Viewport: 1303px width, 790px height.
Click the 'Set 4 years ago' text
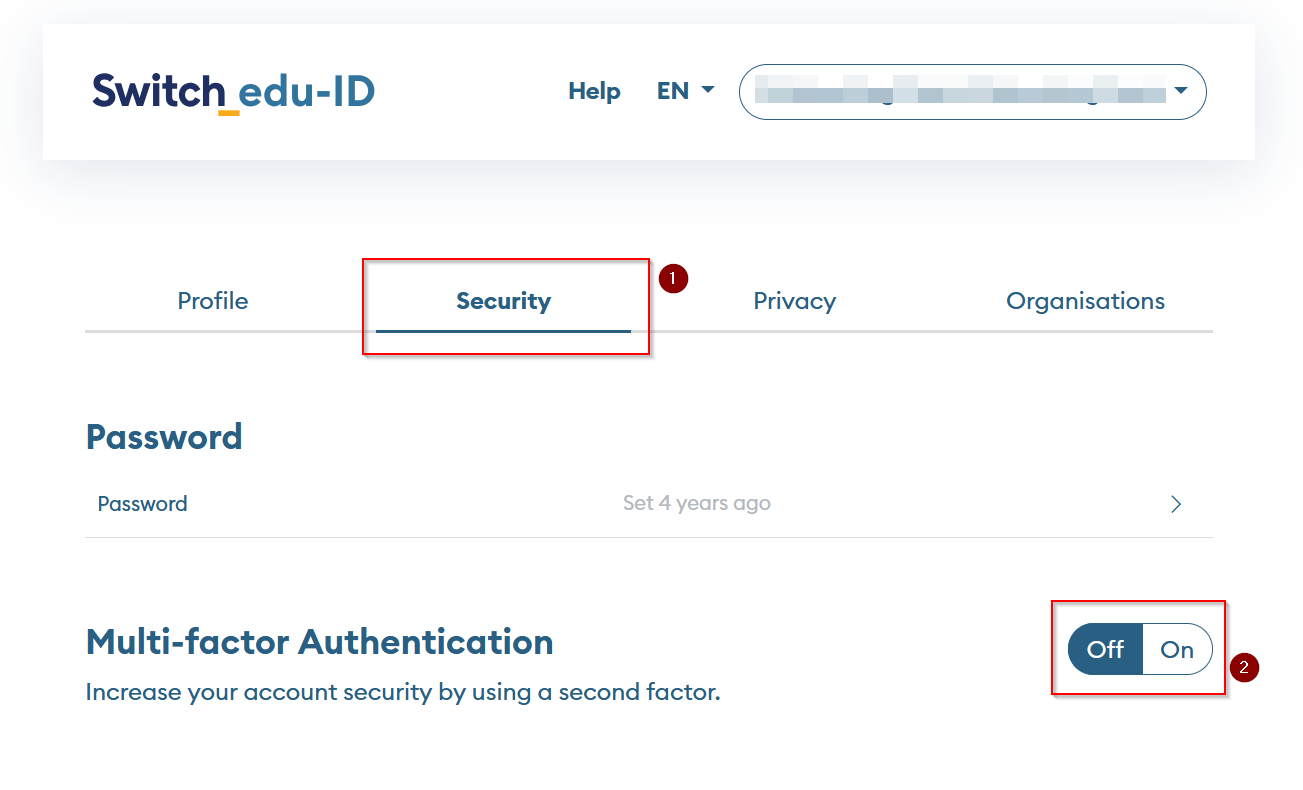(x=696, y=503)
